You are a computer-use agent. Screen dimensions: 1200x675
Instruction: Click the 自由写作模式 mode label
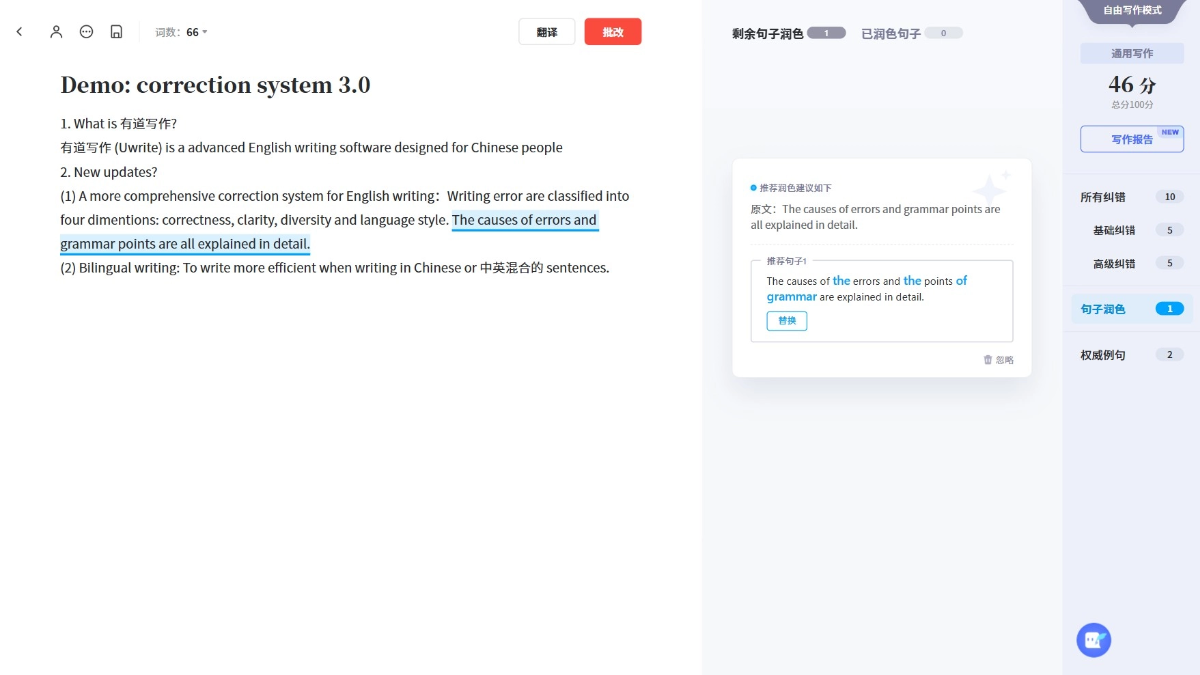[x=1132, y=10]
